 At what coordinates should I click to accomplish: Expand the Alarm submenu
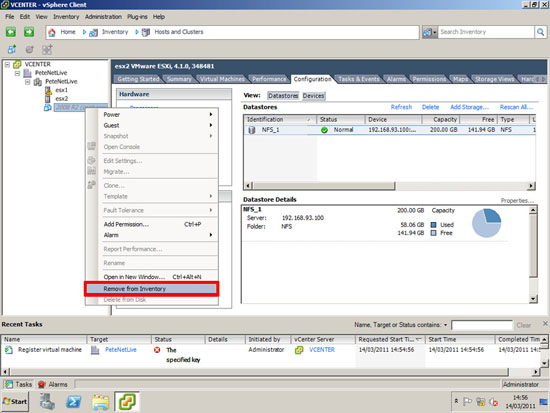[x=158, y=235]
